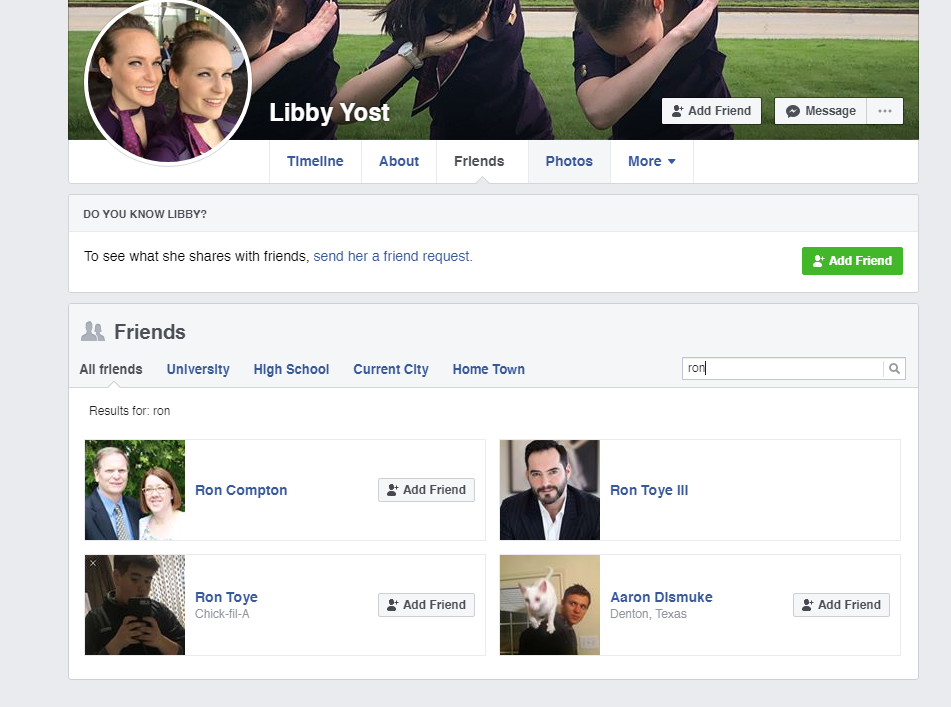Click Ron Compton's profile photo
The width and height of the screenshot is (951, 707).
pos(135,490)
